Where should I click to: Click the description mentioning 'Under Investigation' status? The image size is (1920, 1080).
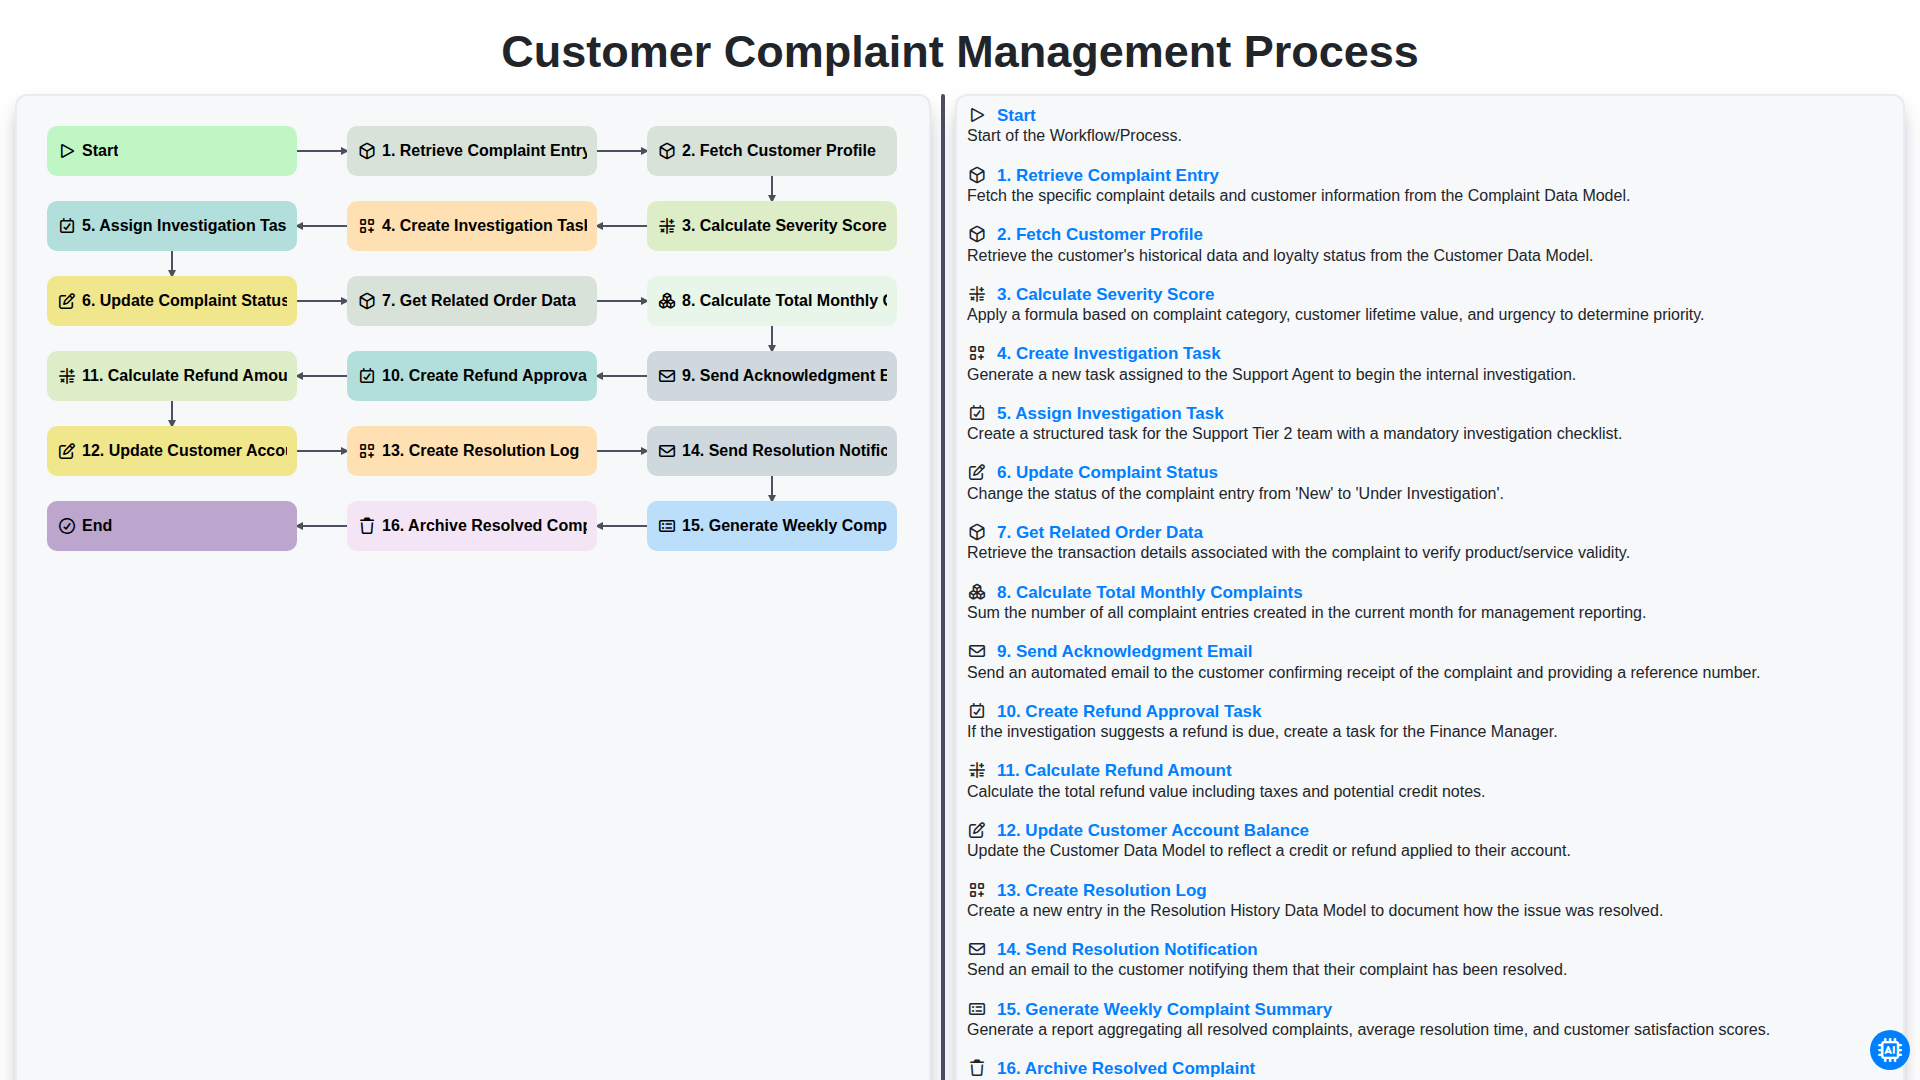coord(1235,494)
